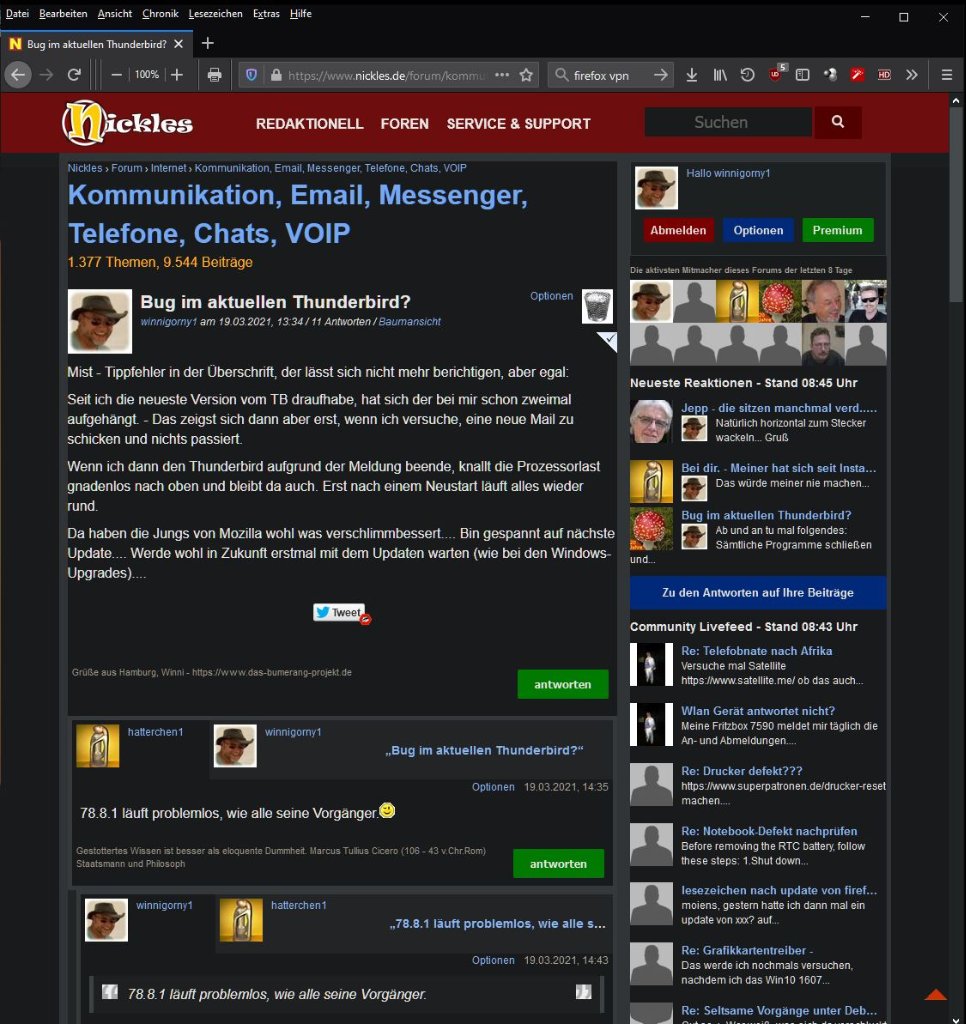Click the left quote icon in the quoted post
The height and width of the screenshot is (1024, 966).
(110, 992)
